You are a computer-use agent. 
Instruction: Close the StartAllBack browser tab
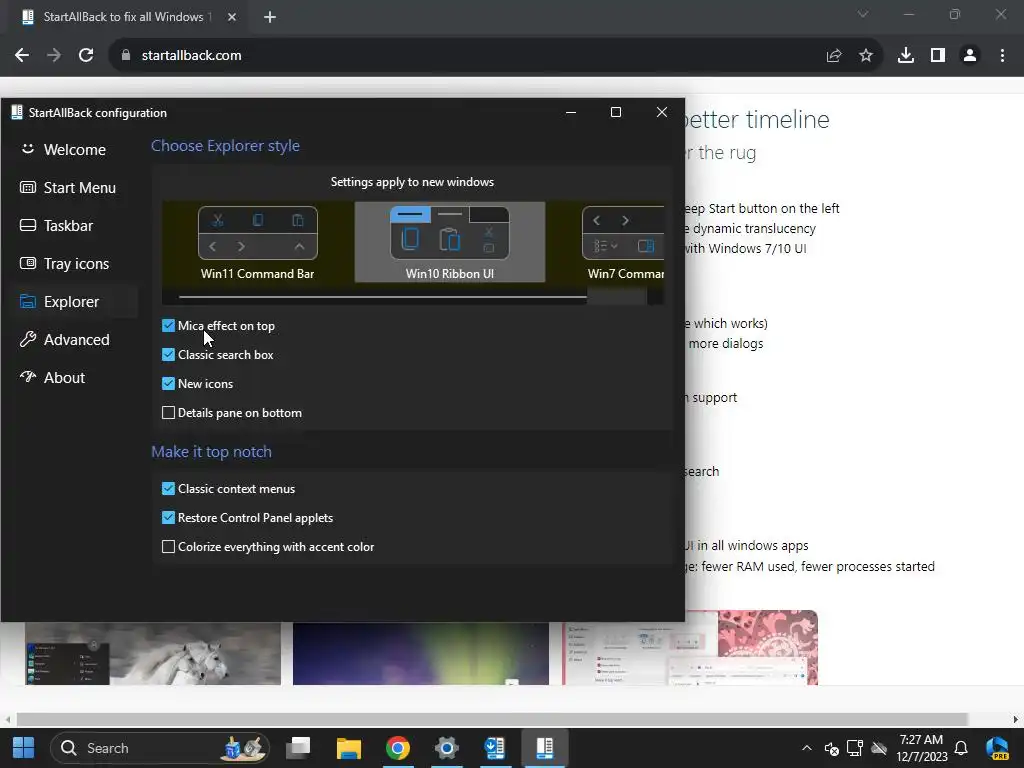click(232, 17)
